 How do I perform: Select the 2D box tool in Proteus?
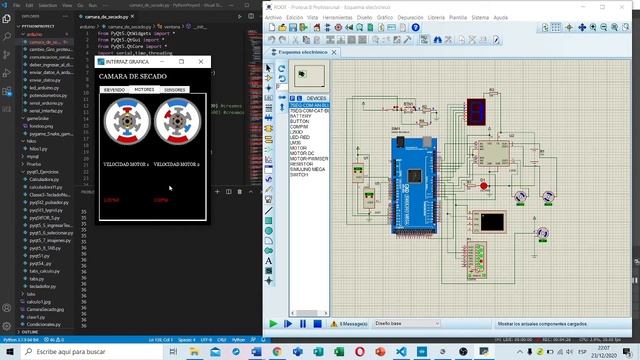(x=269, y=221)
